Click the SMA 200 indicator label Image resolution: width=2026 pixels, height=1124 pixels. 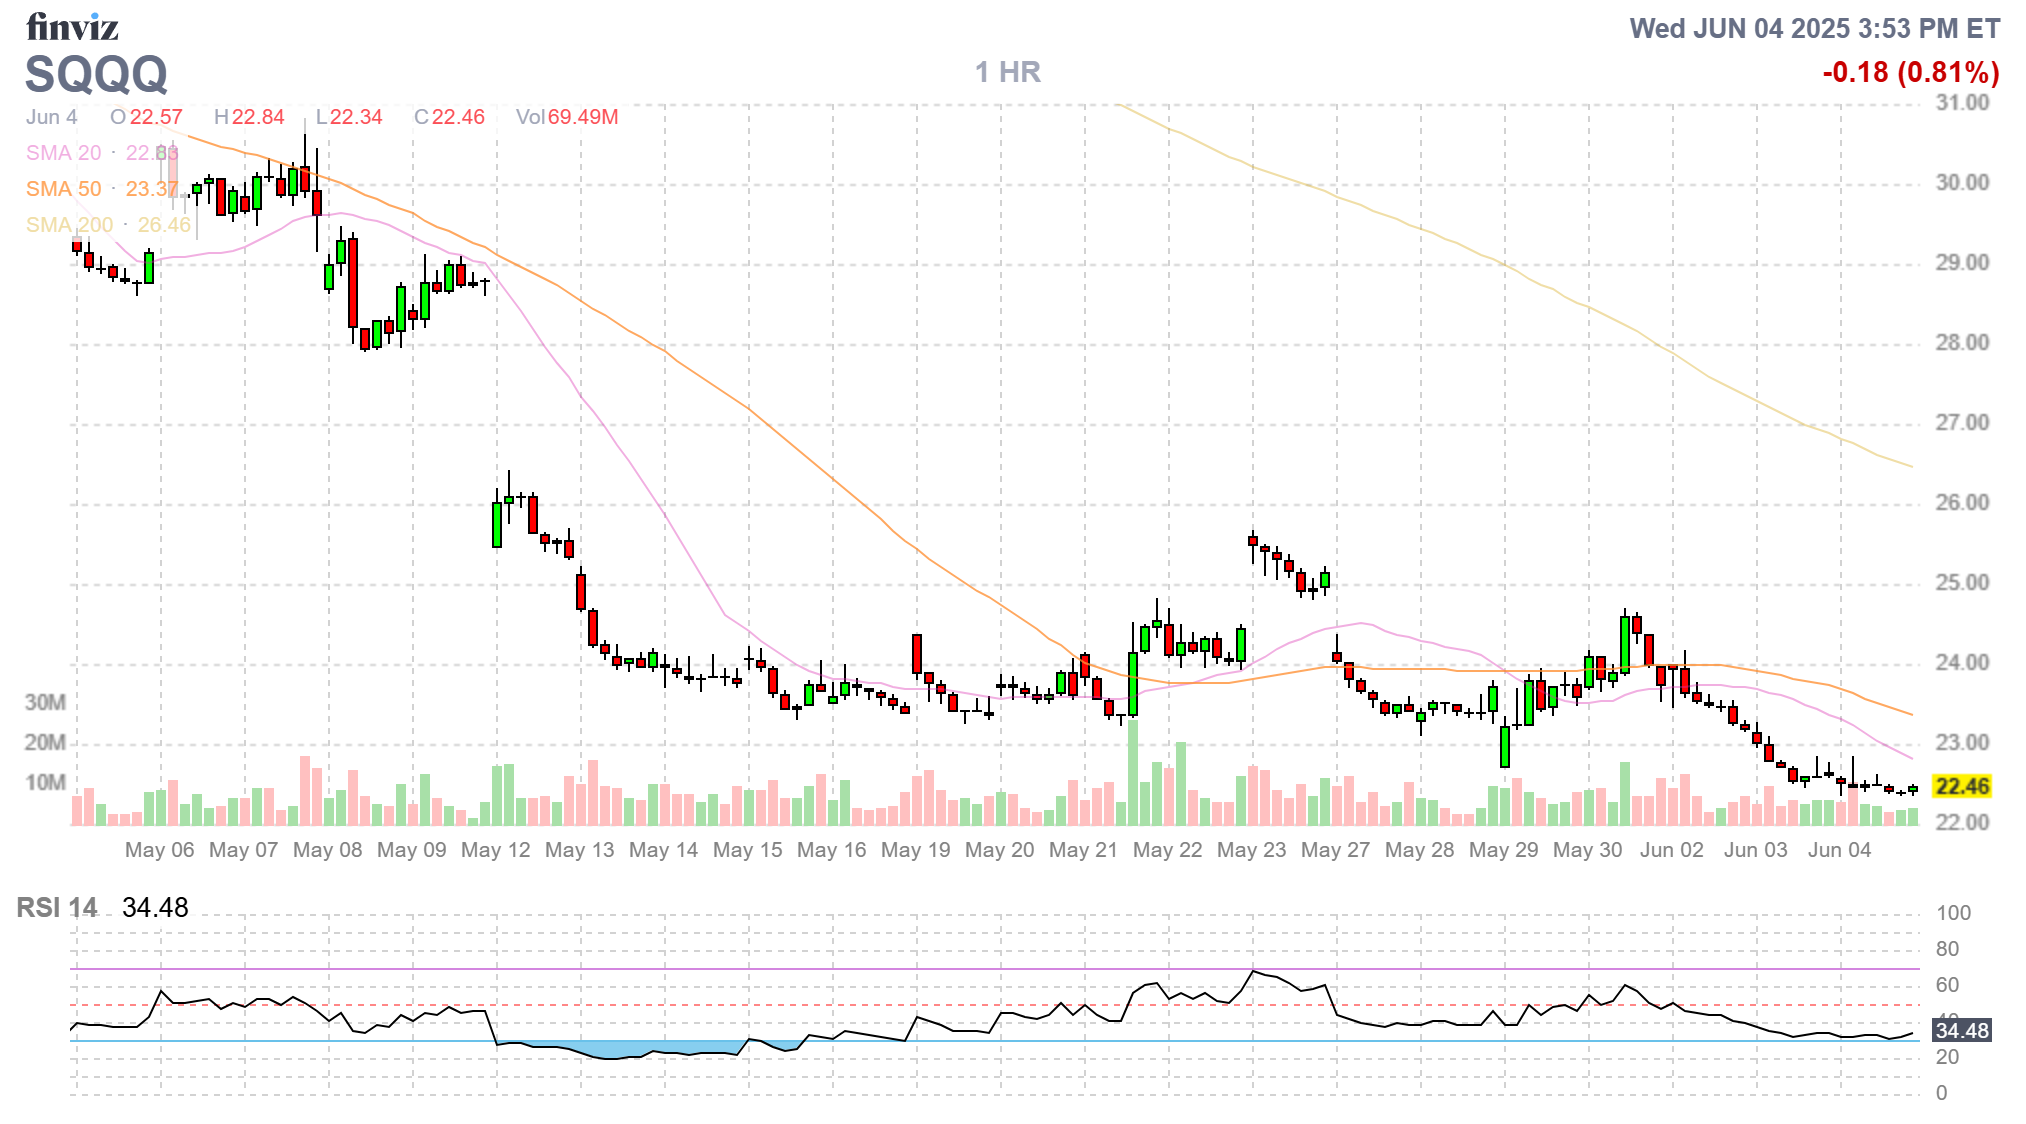point(69,225)
